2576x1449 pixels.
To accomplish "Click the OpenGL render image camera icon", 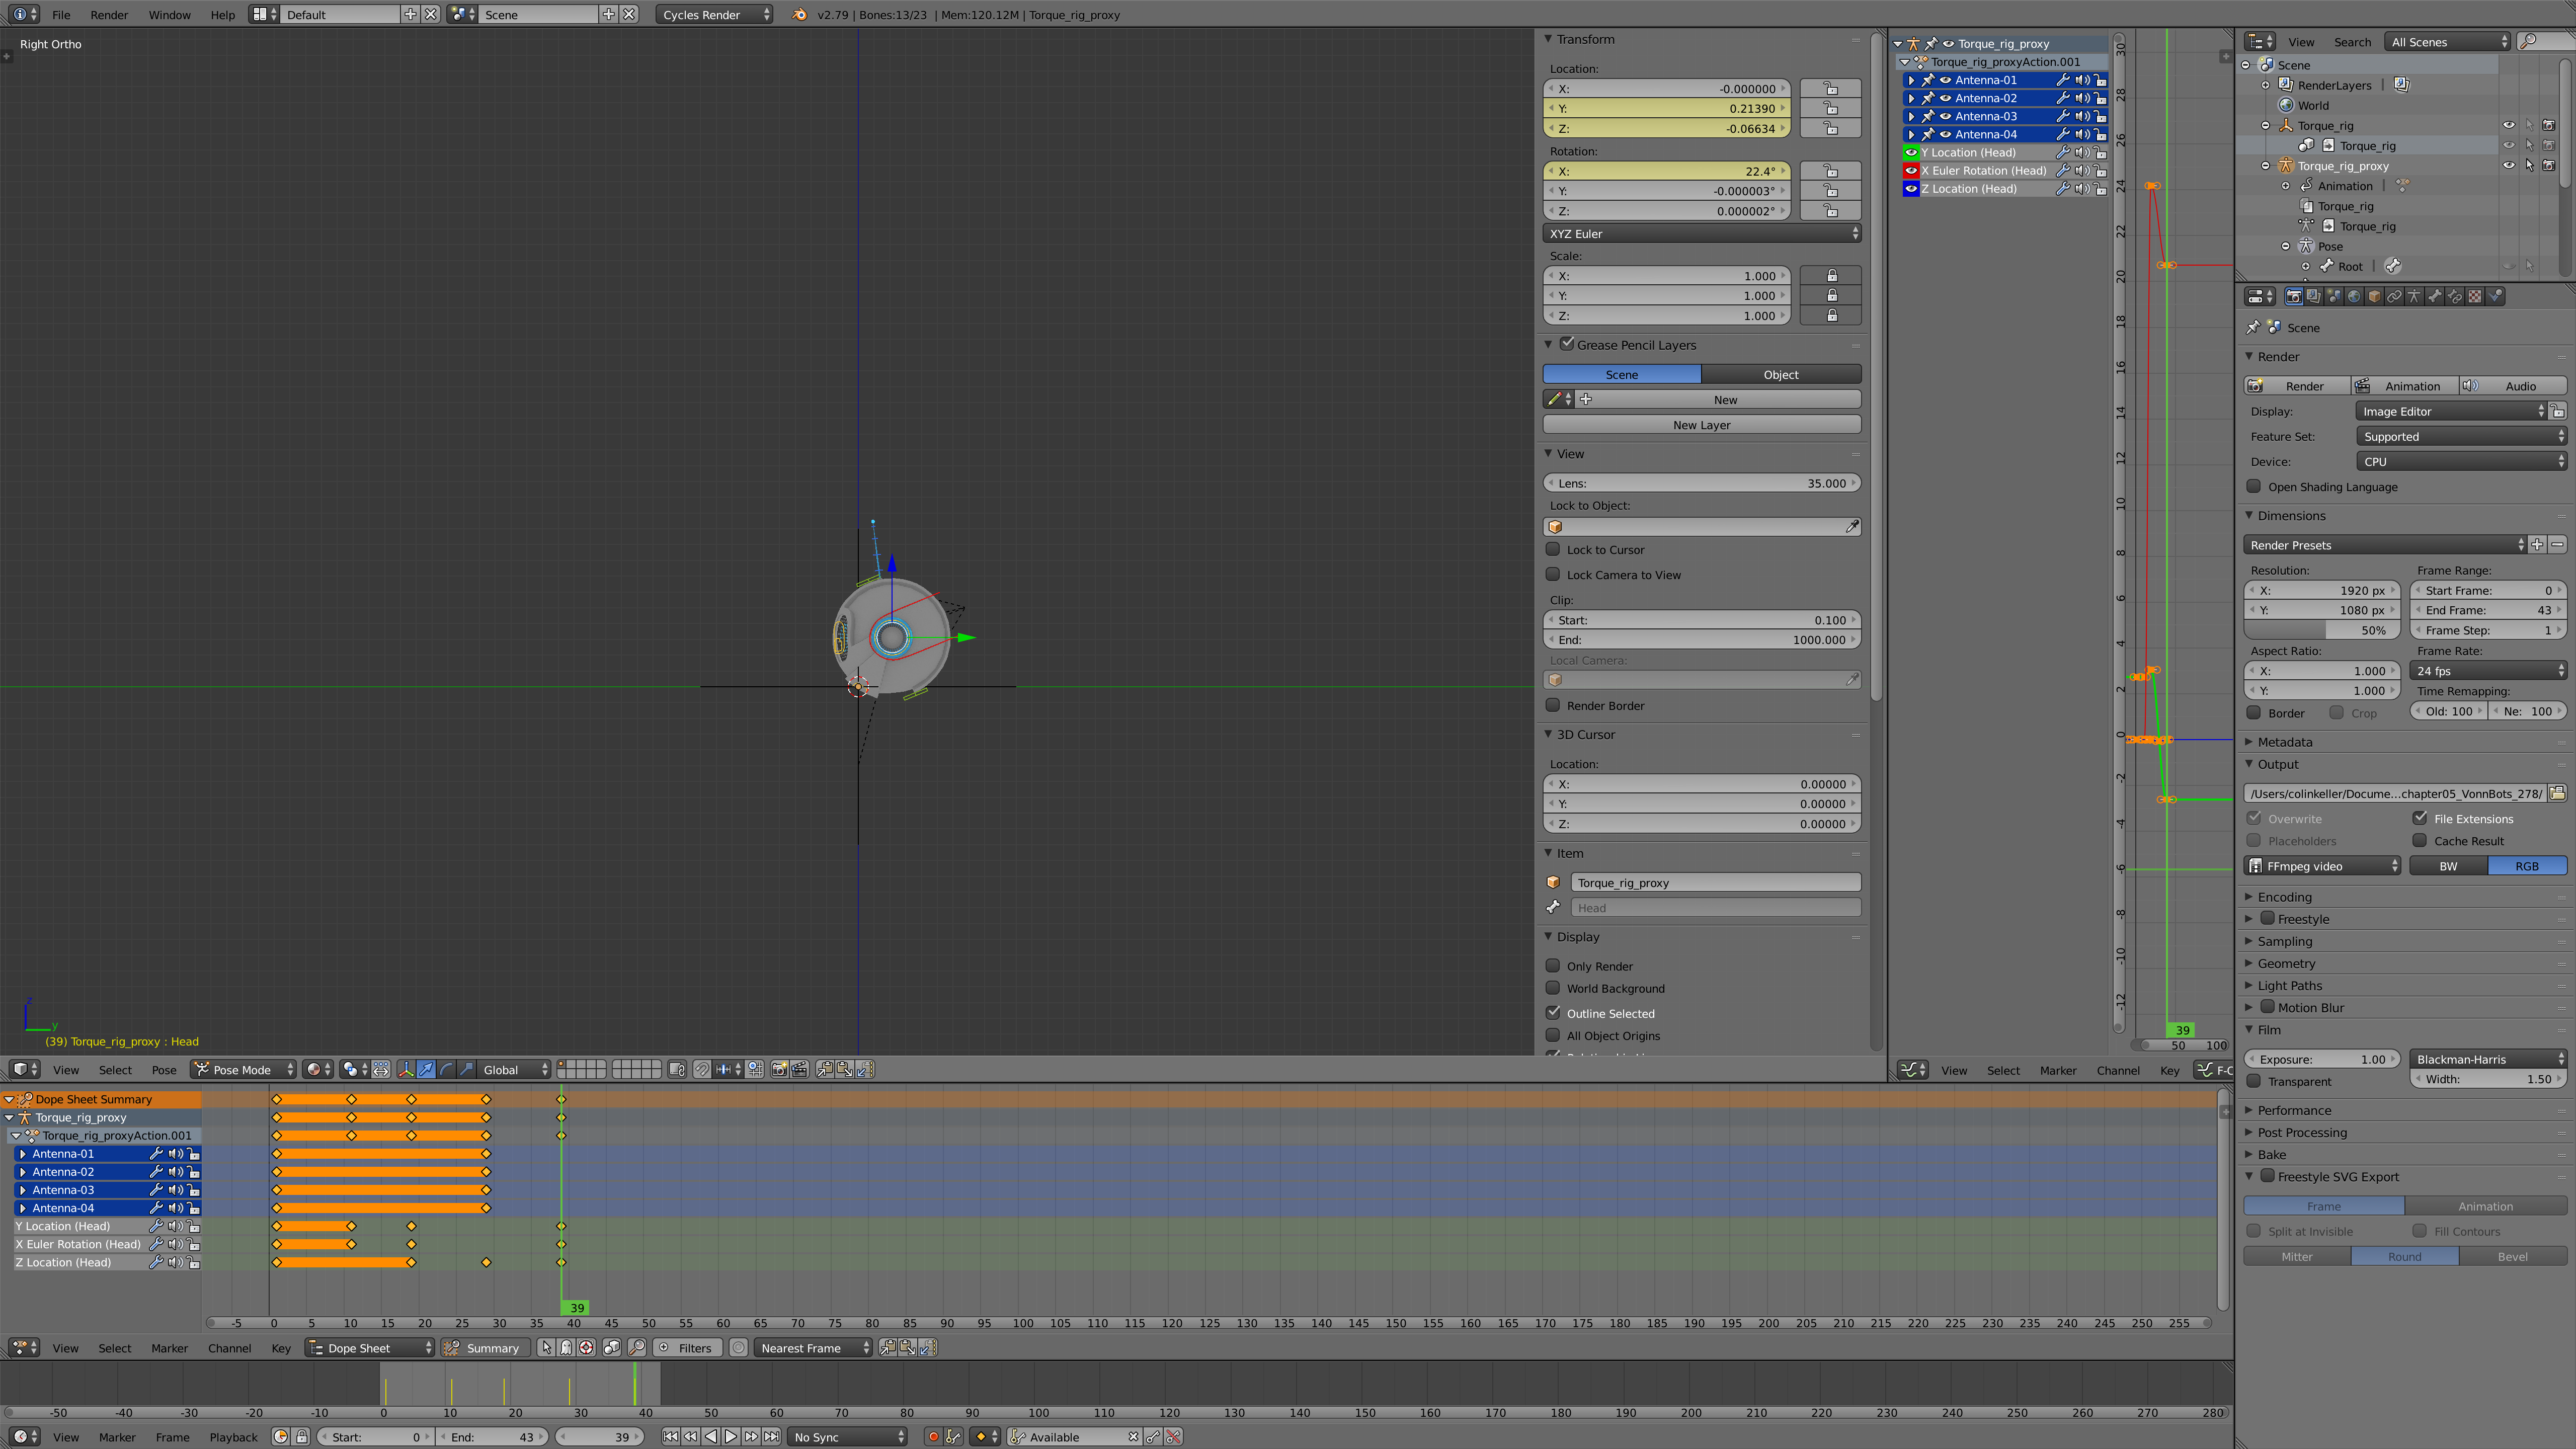I will pyautogui.click(x=779, y=1069).
